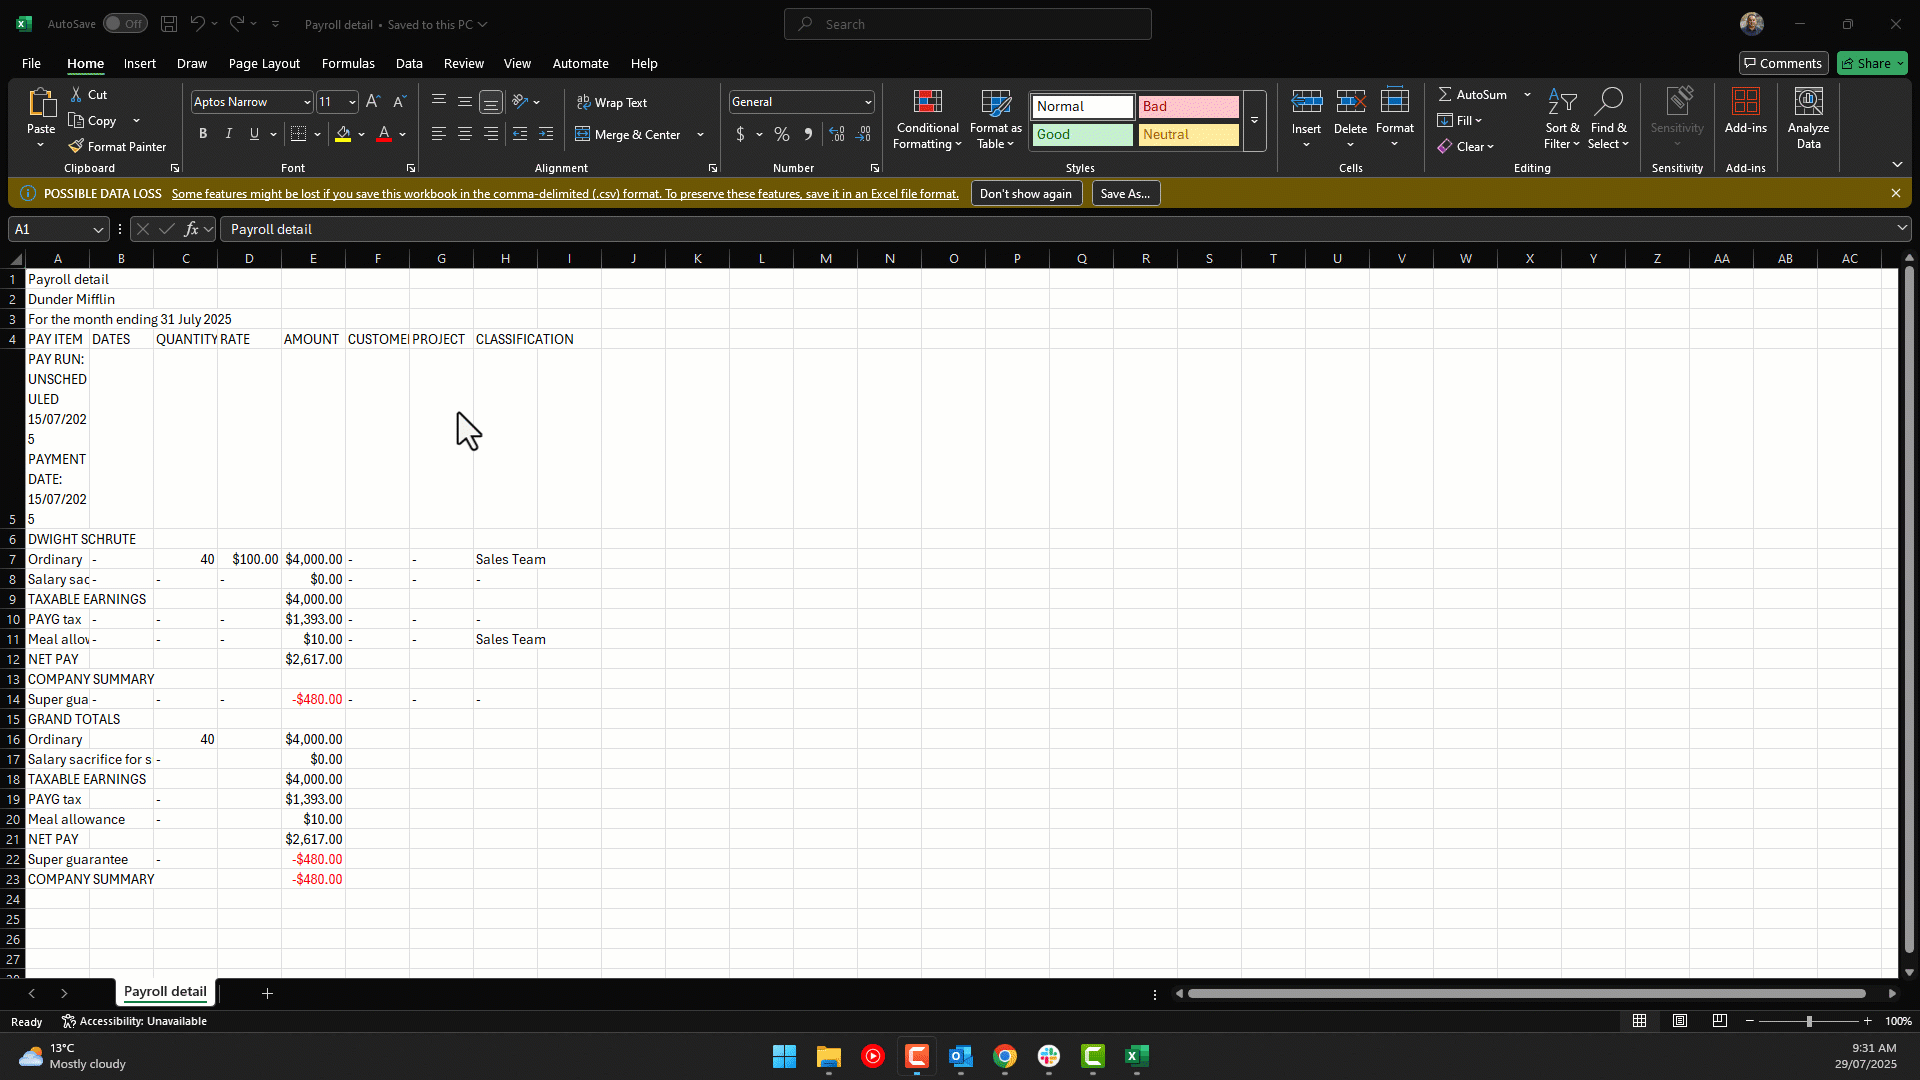Click the Paste clipboard icon
This screenshot has width=1920, height=1080.
(x=41, y=103)
